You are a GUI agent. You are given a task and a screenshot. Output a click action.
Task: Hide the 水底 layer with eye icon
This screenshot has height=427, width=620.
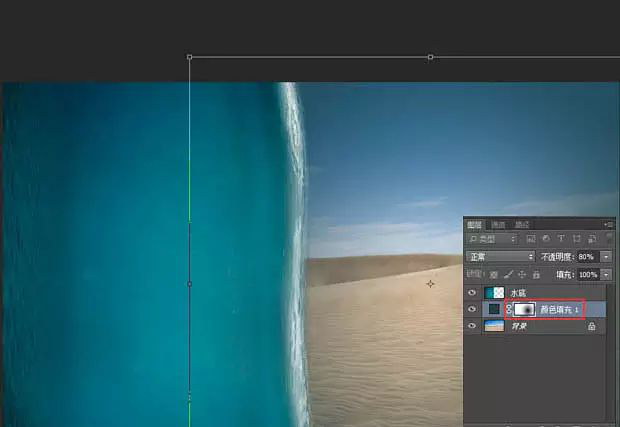coord(472,293)
